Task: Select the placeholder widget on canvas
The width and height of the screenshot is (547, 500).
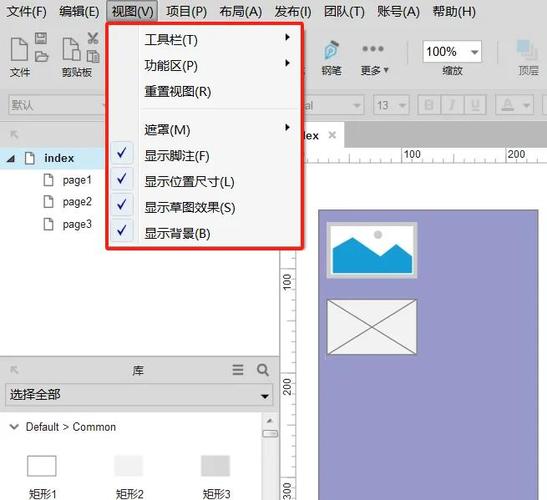Action: click(372, 327)
